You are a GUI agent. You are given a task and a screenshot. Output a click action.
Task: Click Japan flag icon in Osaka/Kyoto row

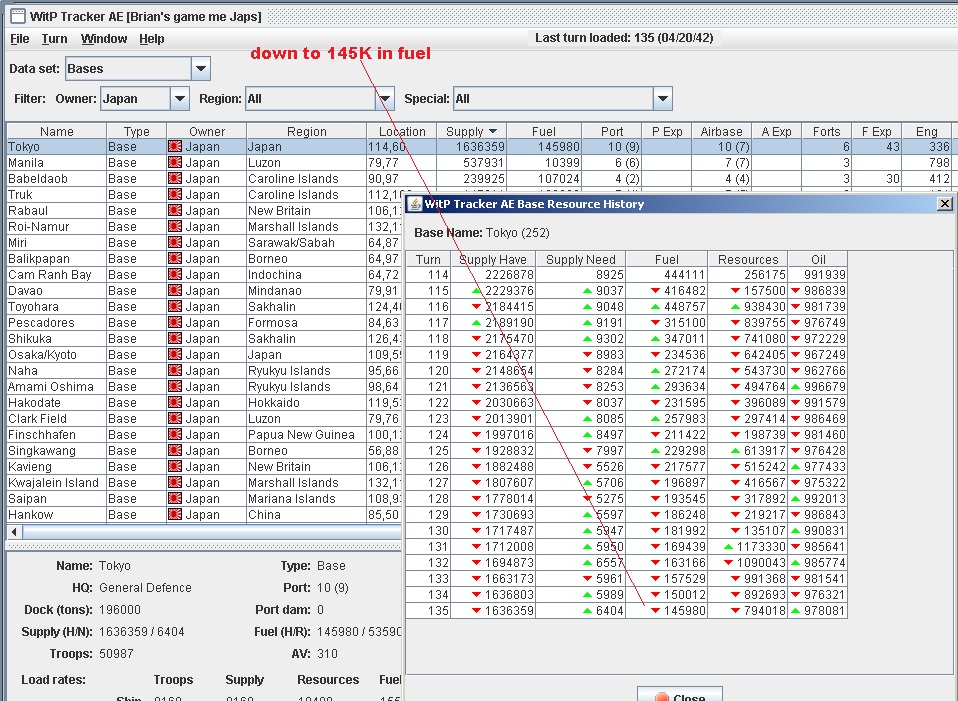coord(175,354)
